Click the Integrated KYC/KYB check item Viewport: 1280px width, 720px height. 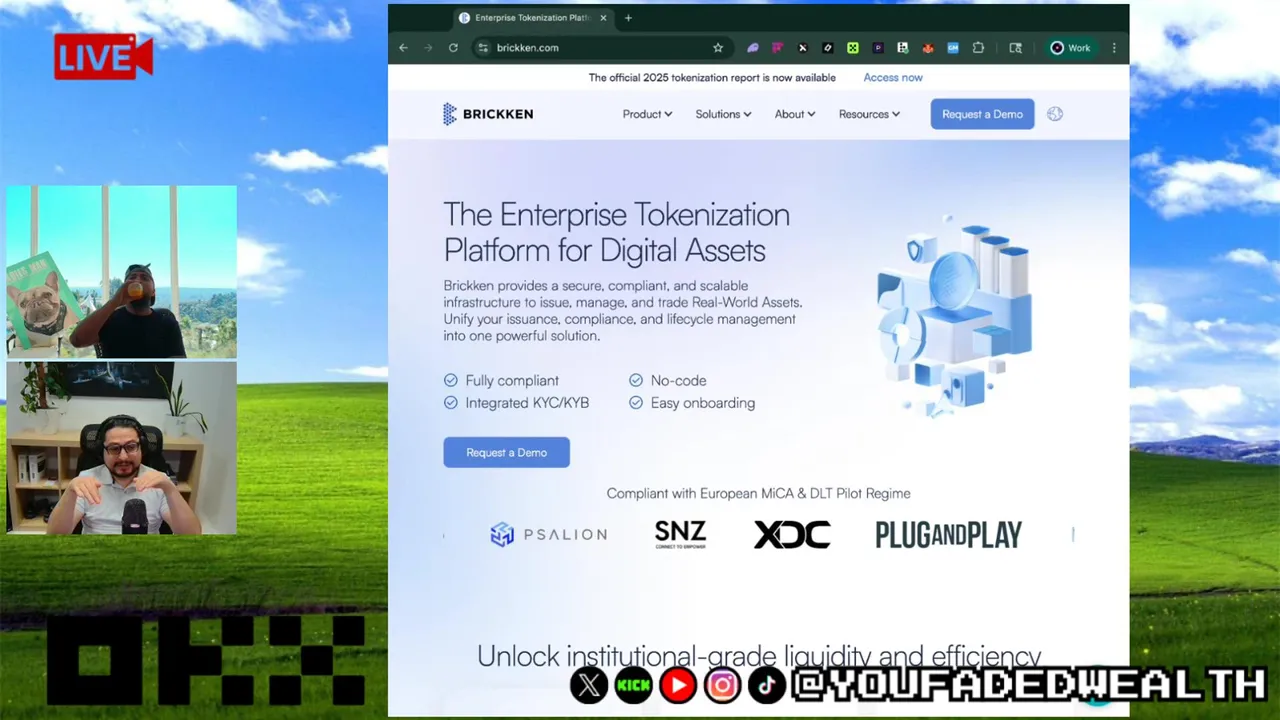click(516, 403)
